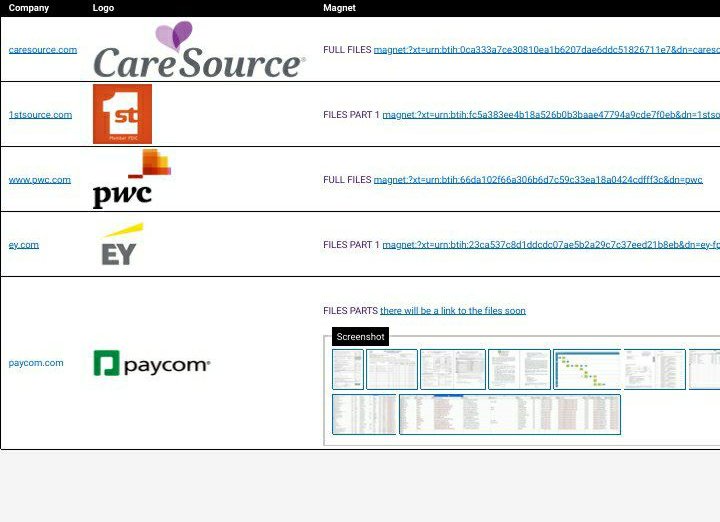Click the Magnet column header
This screenshot has width=720, height=522.
coord(339,8)
